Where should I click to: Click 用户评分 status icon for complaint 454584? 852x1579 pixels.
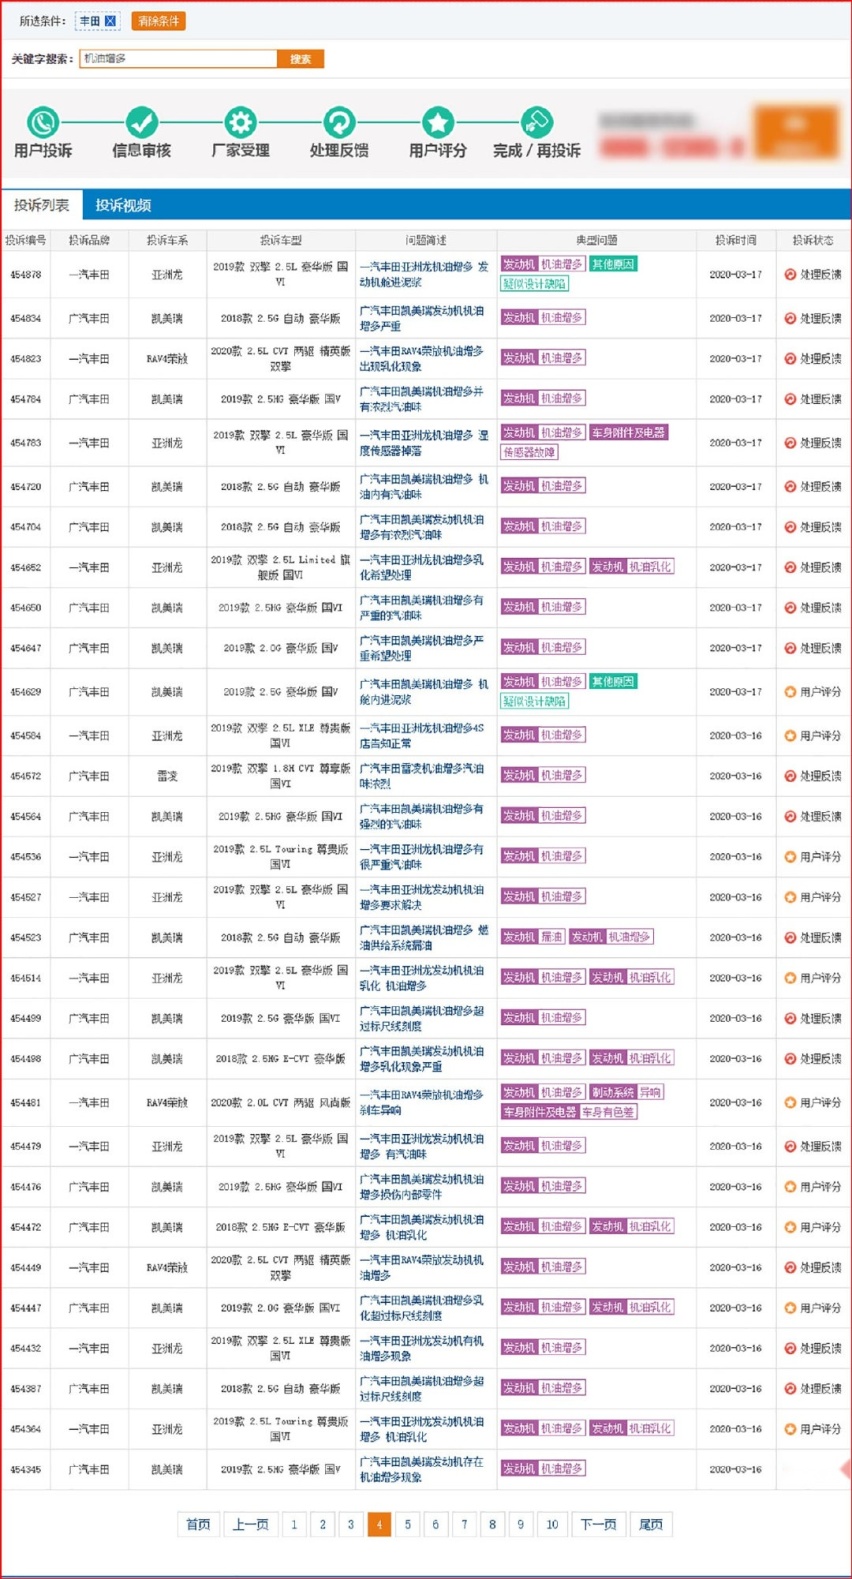coord(790,736)
